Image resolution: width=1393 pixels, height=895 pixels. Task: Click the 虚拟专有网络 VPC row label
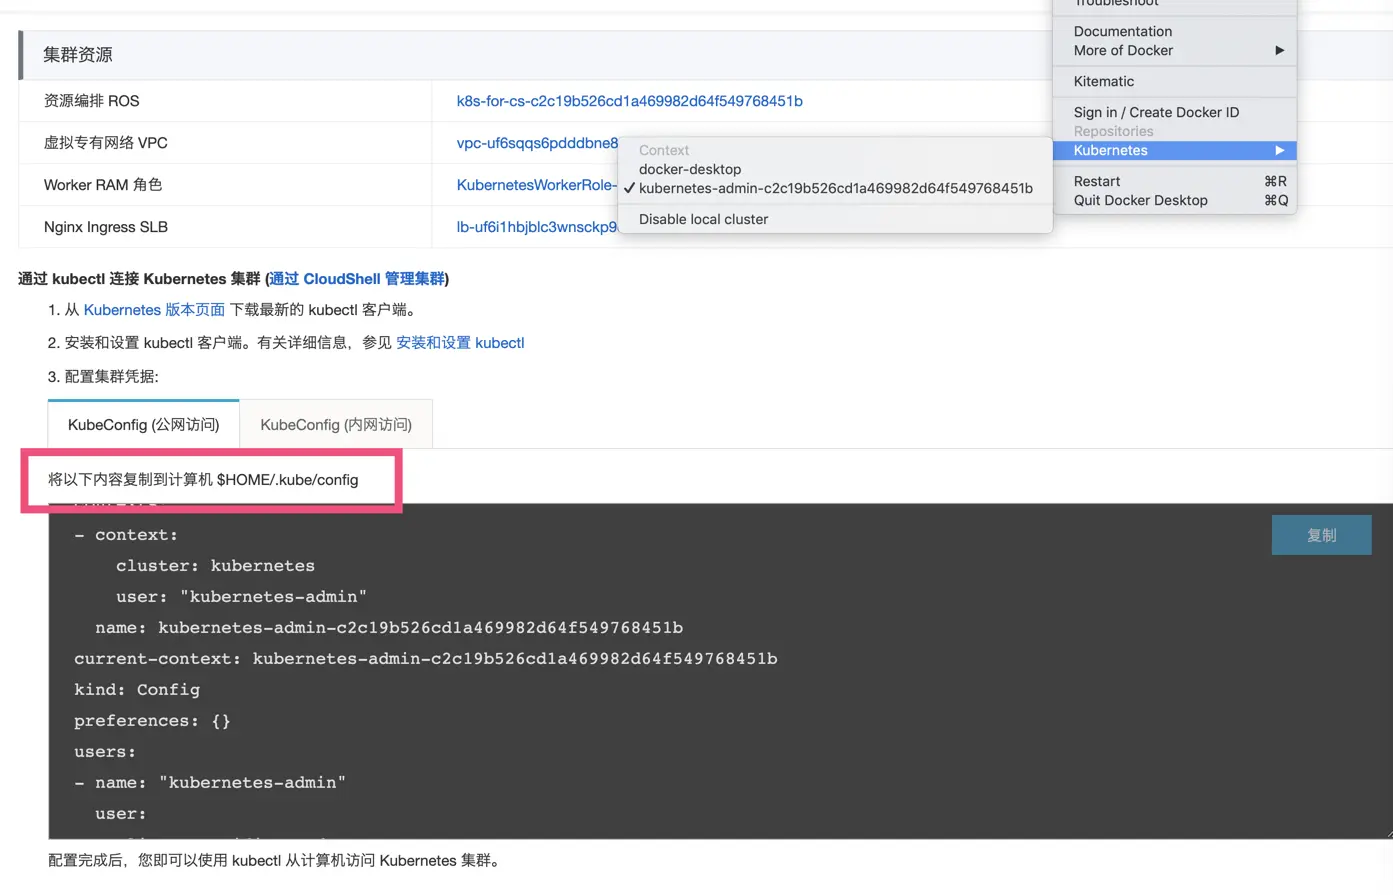[106, 143]
